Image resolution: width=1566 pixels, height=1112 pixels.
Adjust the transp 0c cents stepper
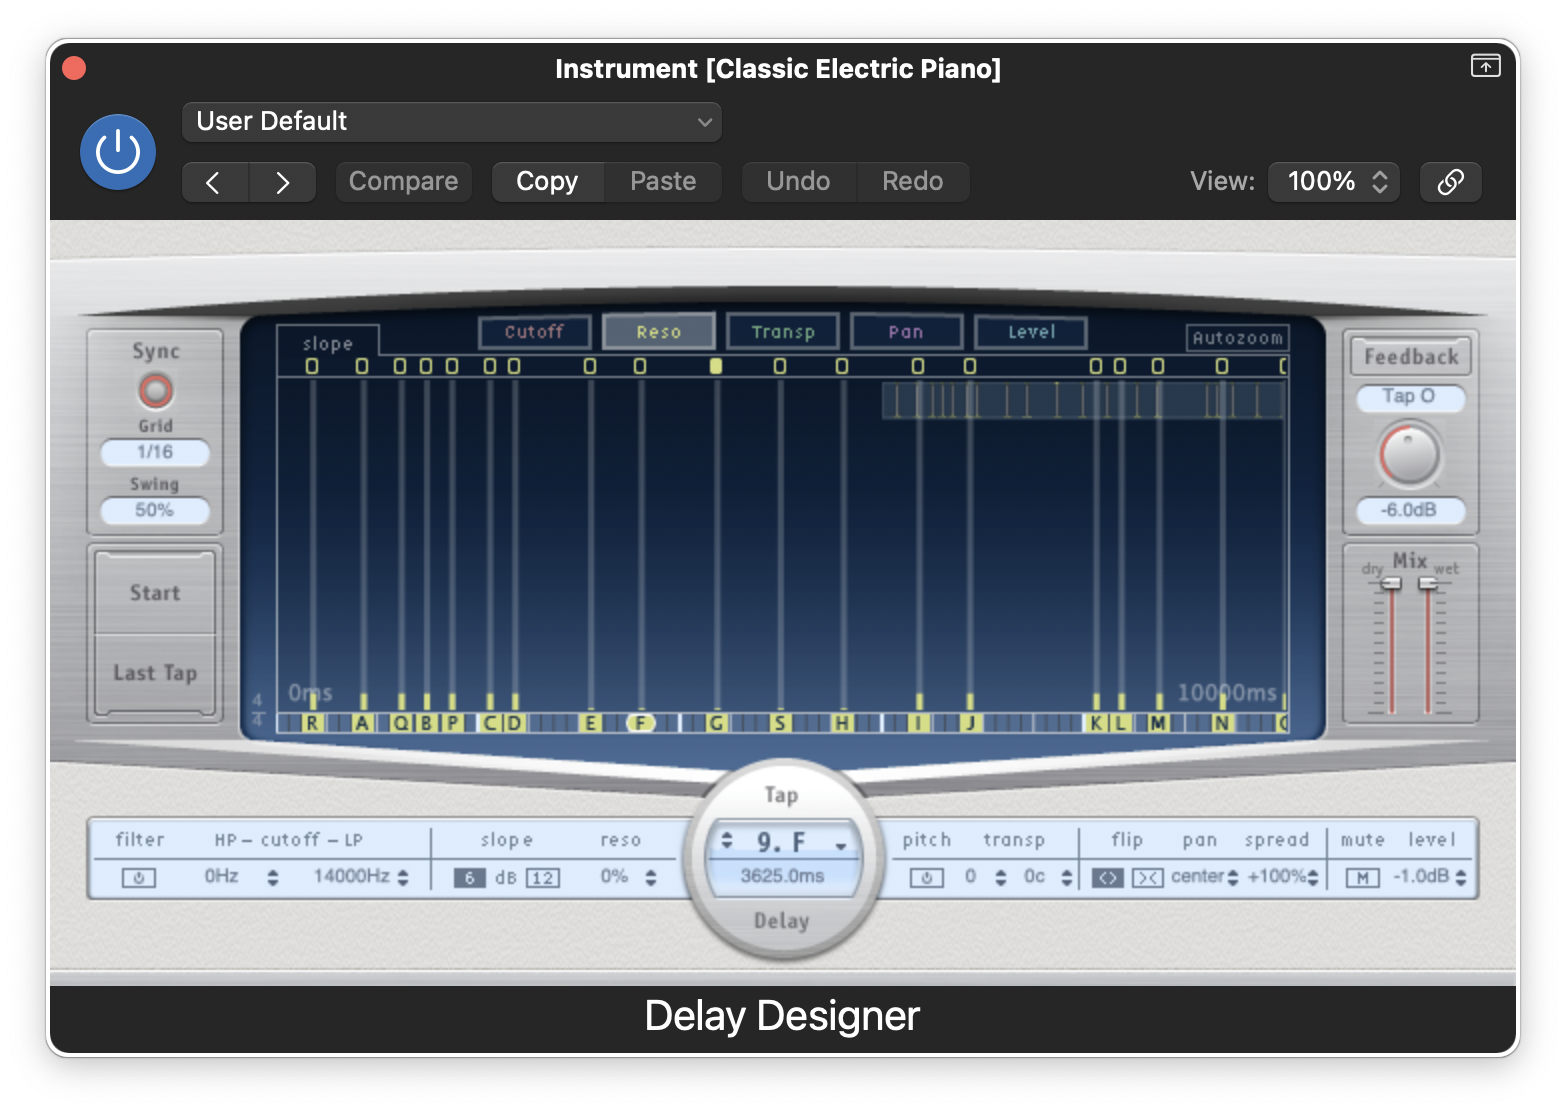coord(1067,878)
